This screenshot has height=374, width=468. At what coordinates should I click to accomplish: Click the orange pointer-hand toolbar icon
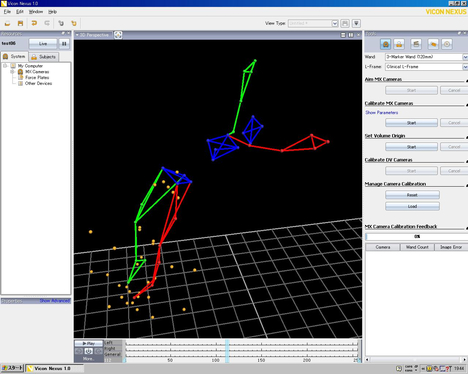pos(74,23)
